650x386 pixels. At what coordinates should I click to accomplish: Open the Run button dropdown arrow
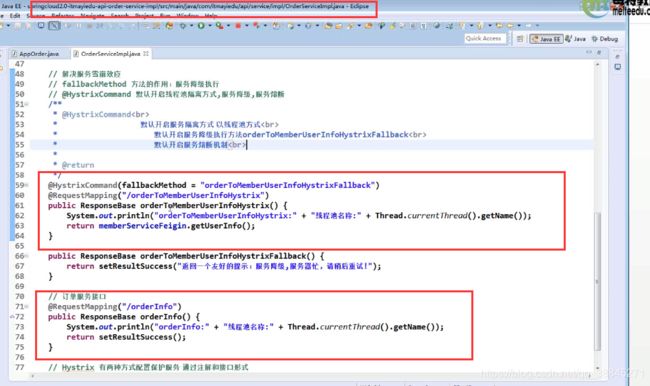pos(210,26)
